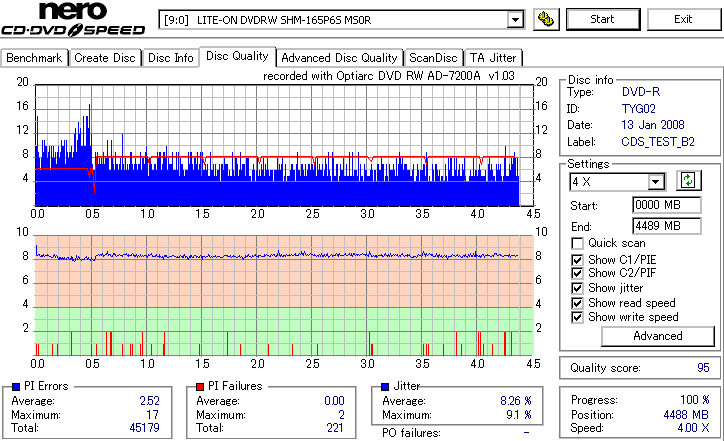Click the blue PI Errors legend square
Screen dimensions: 724x441
(16, 387)
